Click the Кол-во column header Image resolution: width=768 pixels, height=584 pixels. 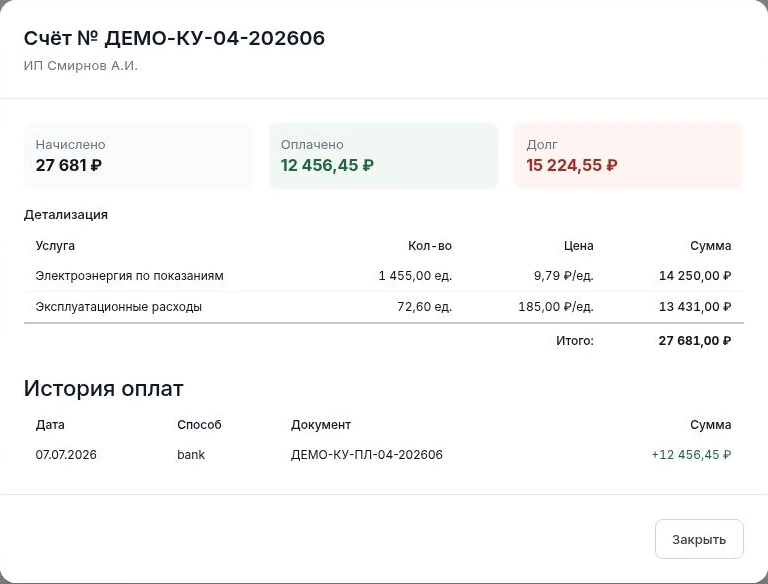pyautogui.click(x=430, y=245)
